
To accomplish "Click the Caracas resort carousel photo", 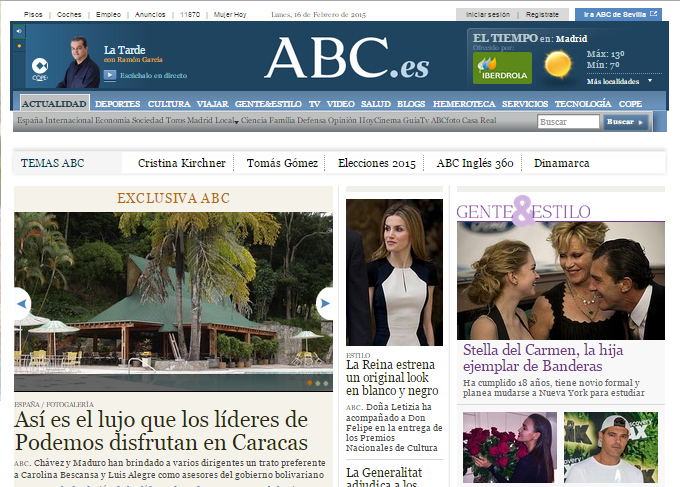I will [x=173, y=302].
